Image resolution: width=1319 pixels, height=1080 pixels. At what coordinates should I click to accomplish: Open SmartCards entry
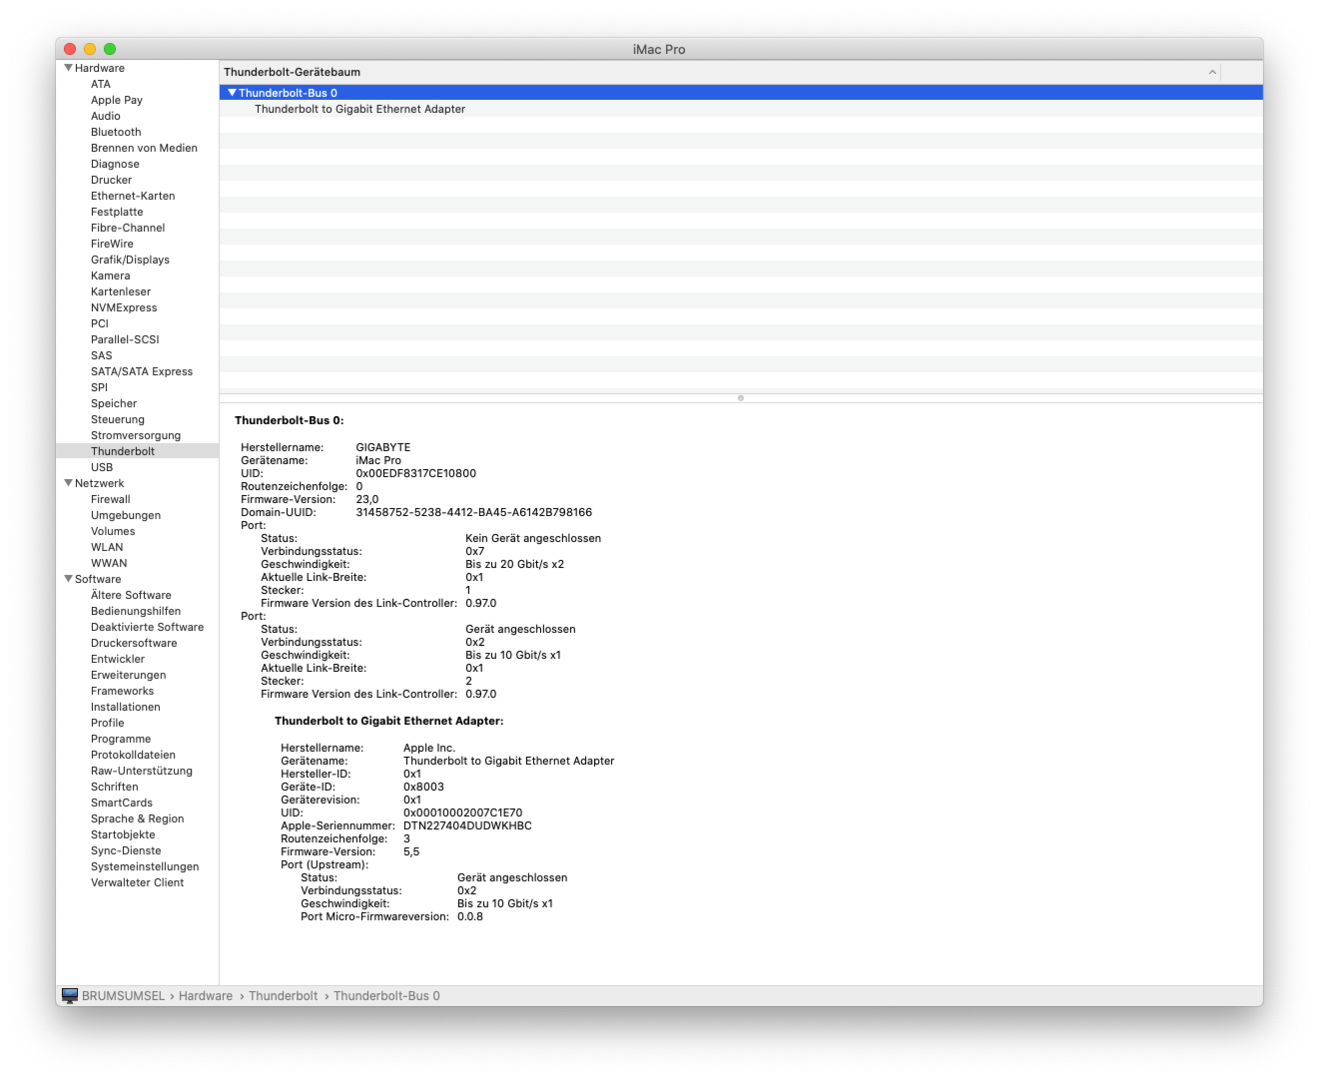(x=122, y=803)
